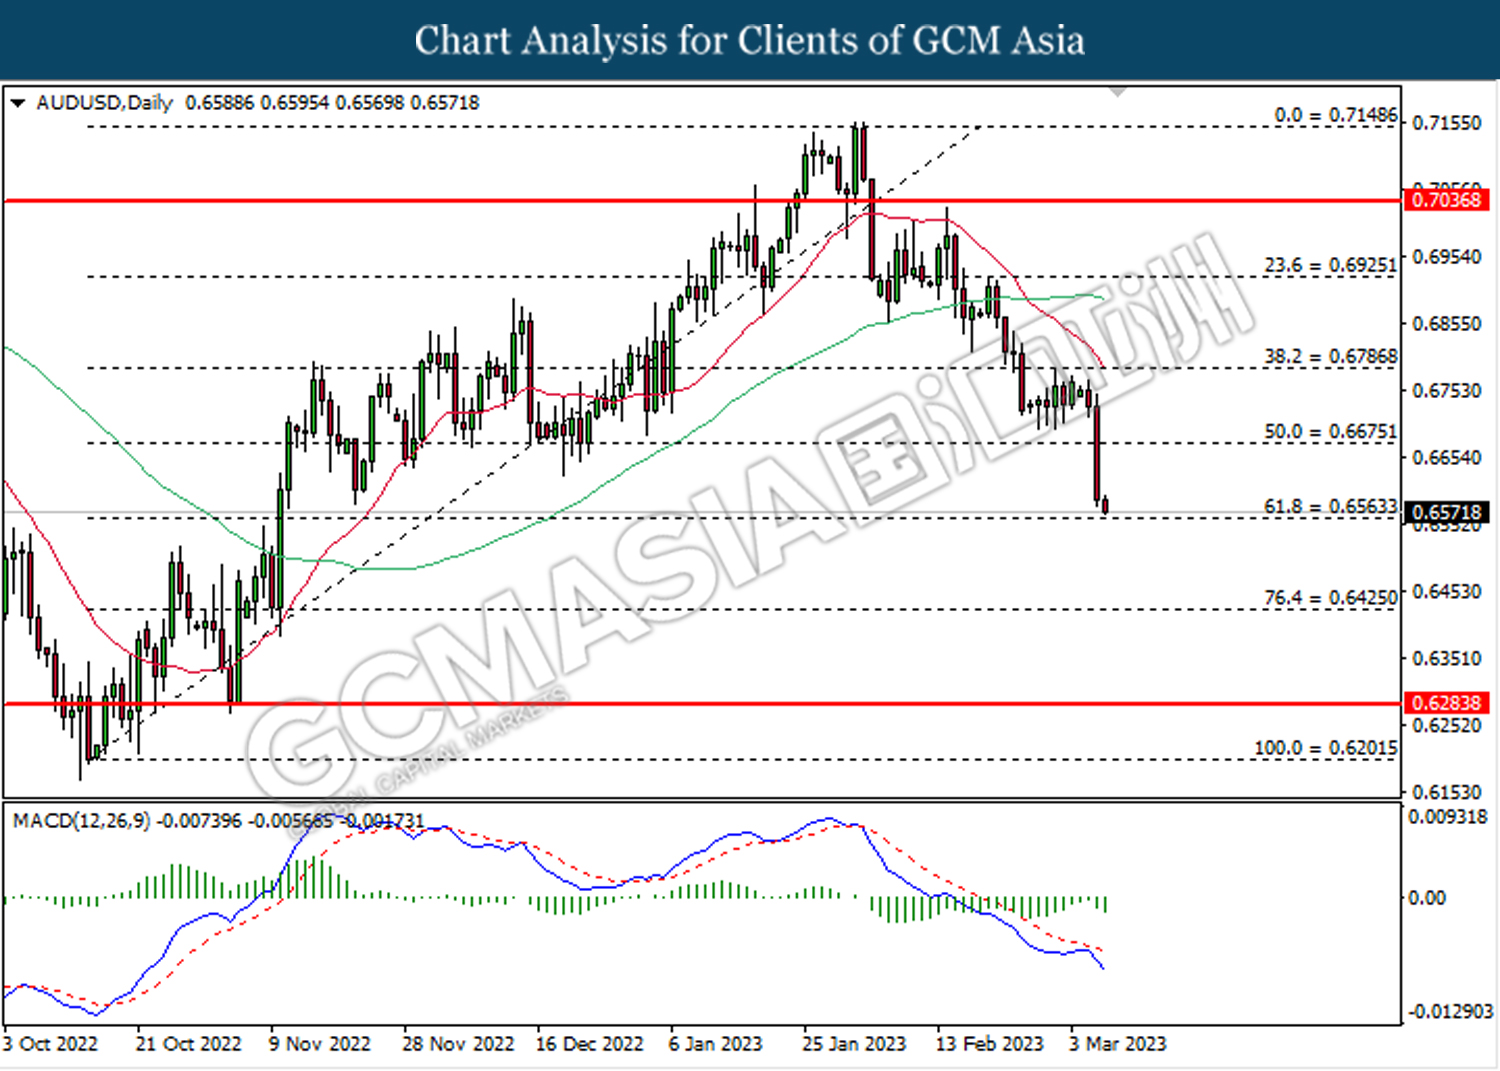Select the red resistance price label 0.70368
This screenshot has height=1071, width=1500.
[x=1446, y=200]
